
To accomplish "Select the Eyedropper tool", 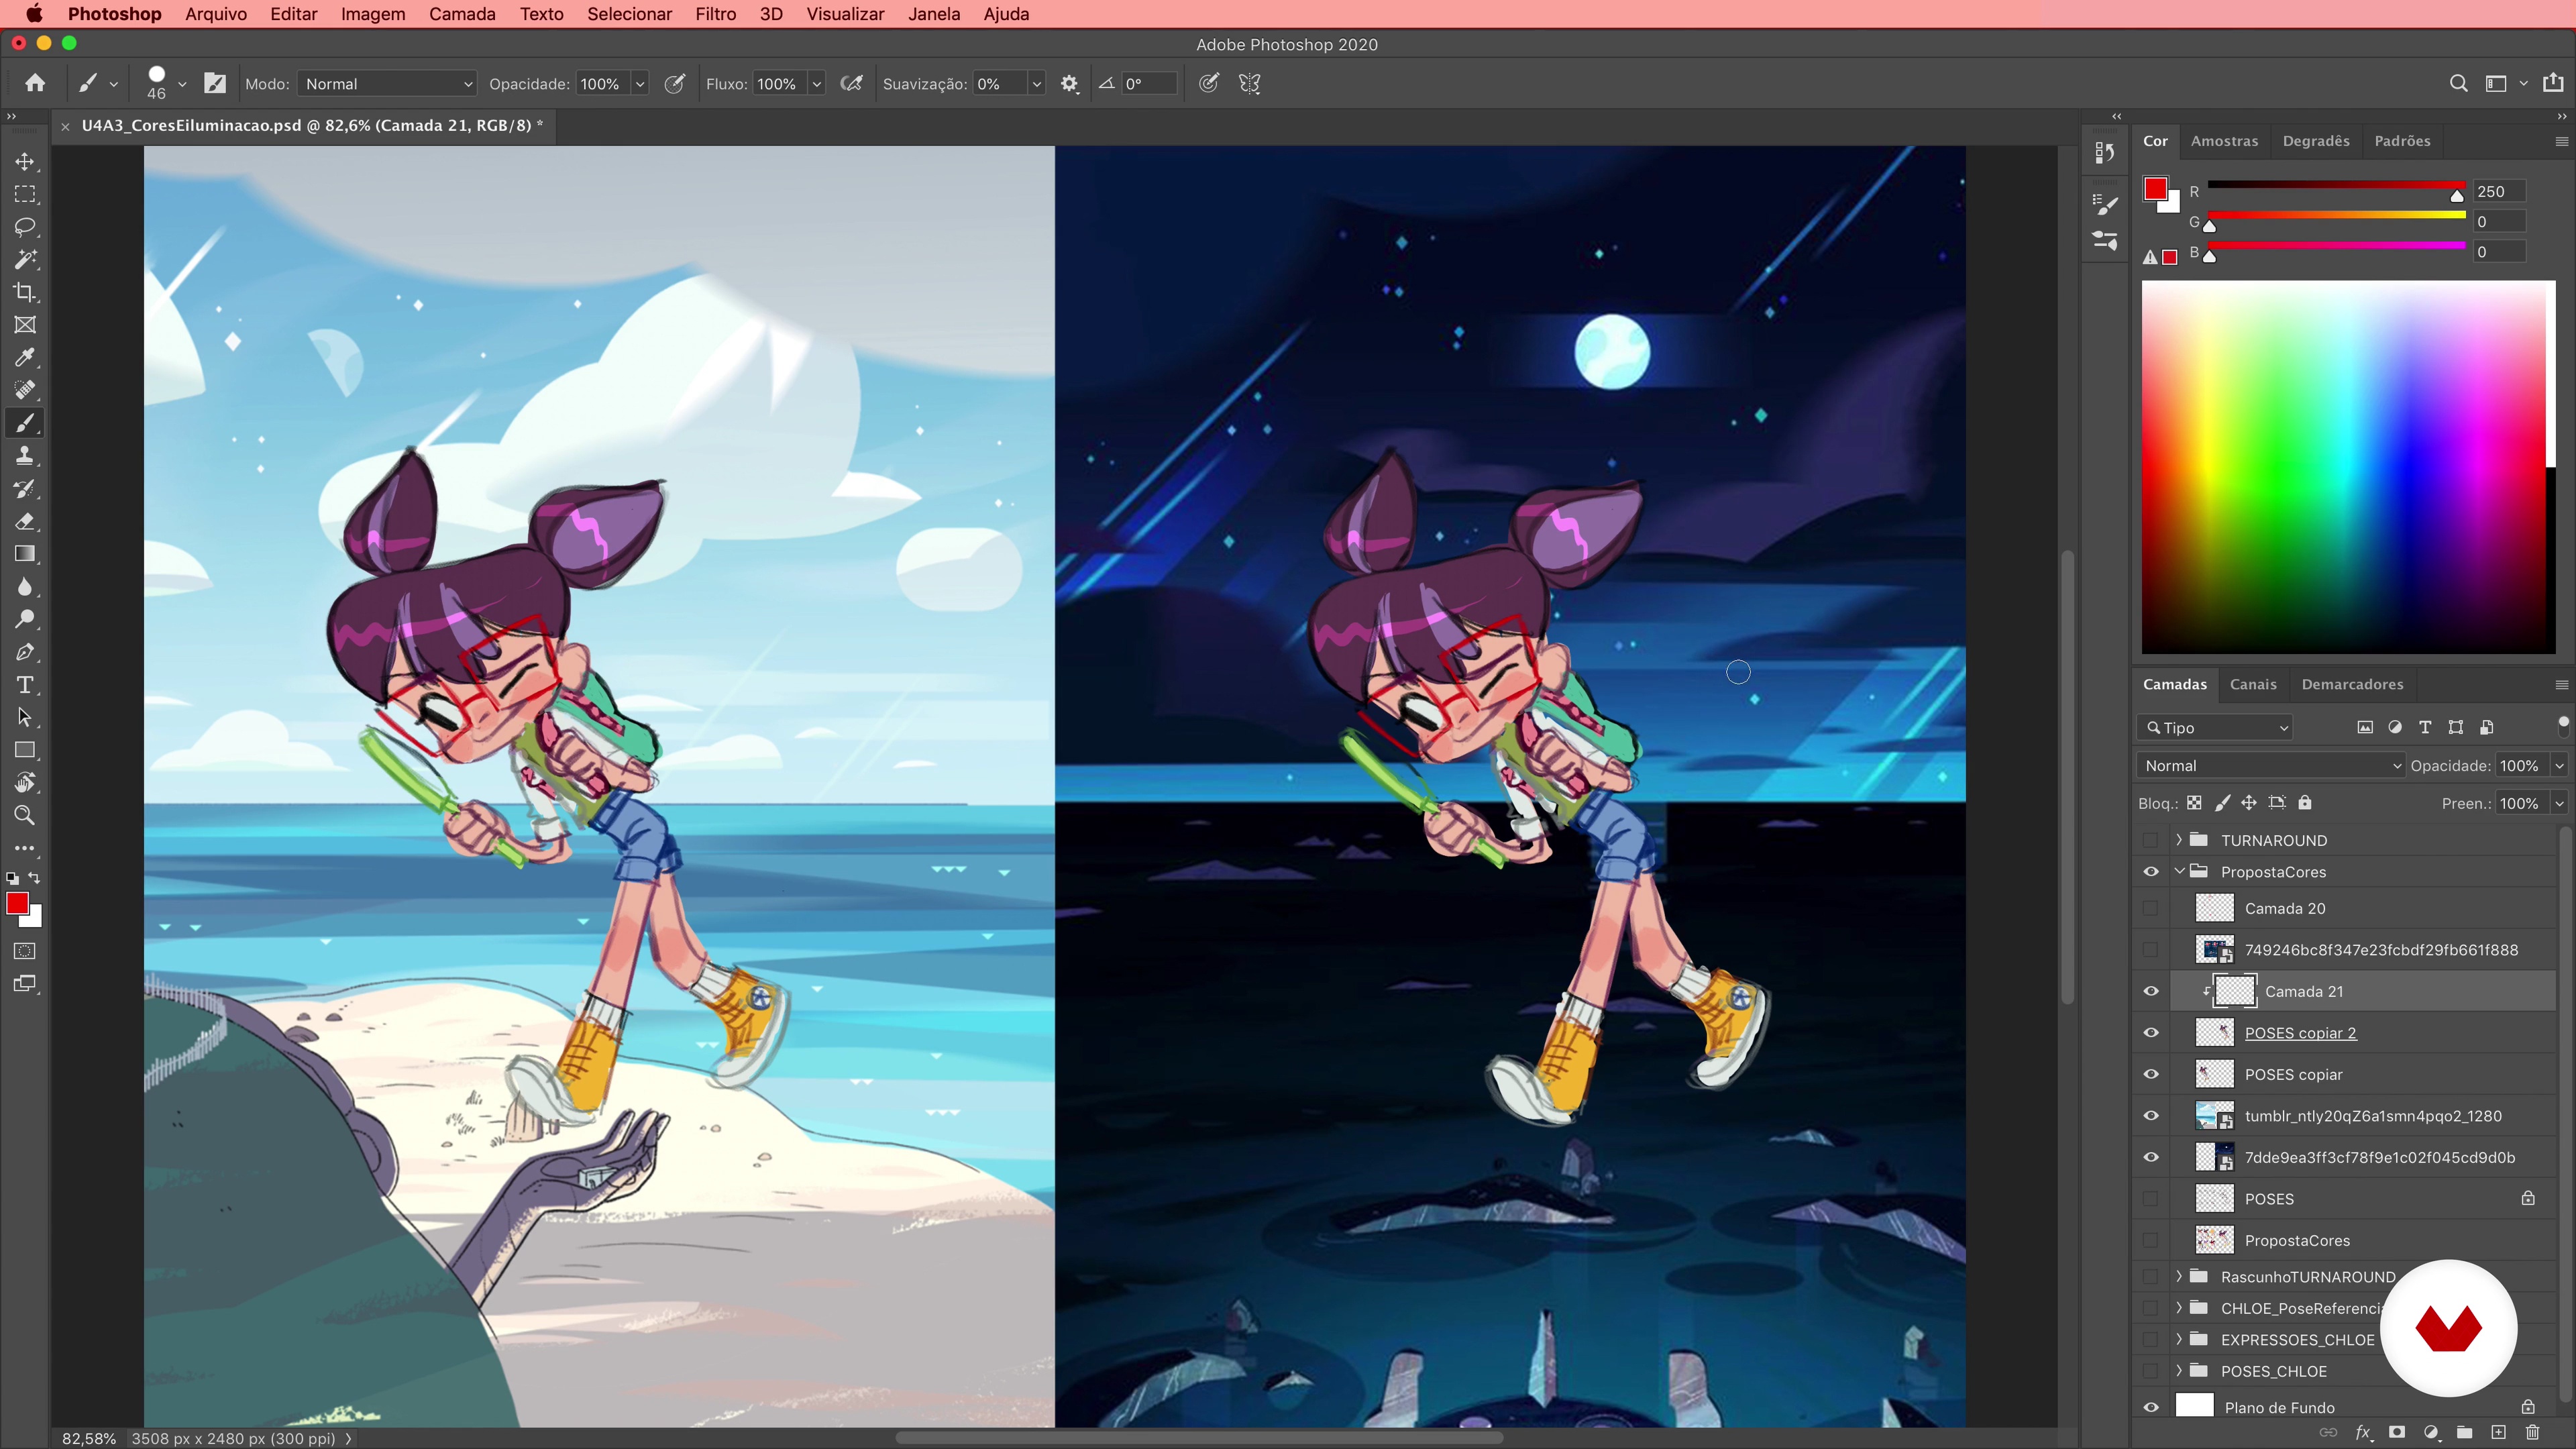I will click(x=25, y=358).
